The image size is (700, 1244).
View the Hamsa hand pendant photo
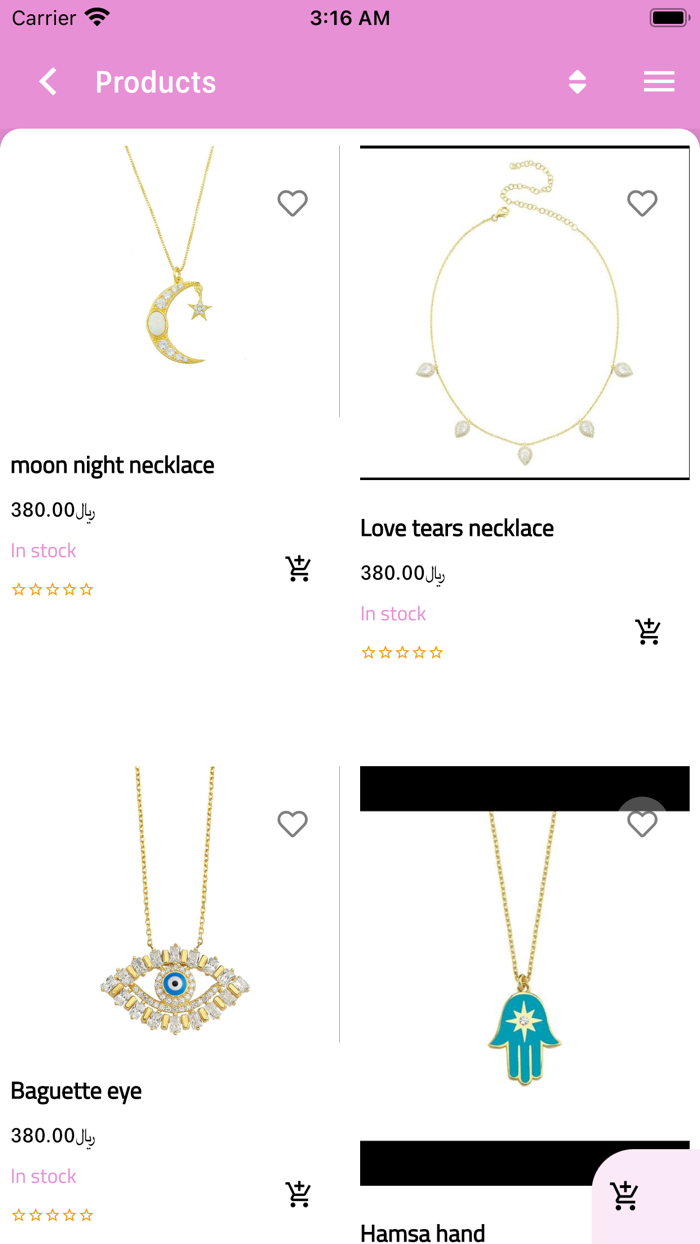click(x=525, y=976)
